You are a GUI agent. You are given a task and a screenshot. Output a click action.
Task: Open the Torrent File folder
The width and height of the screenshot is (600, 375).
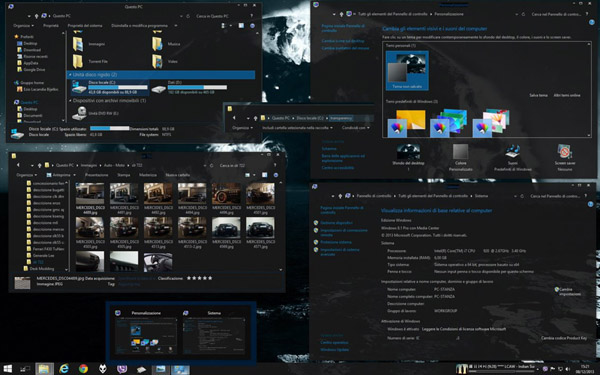[90, 61]
